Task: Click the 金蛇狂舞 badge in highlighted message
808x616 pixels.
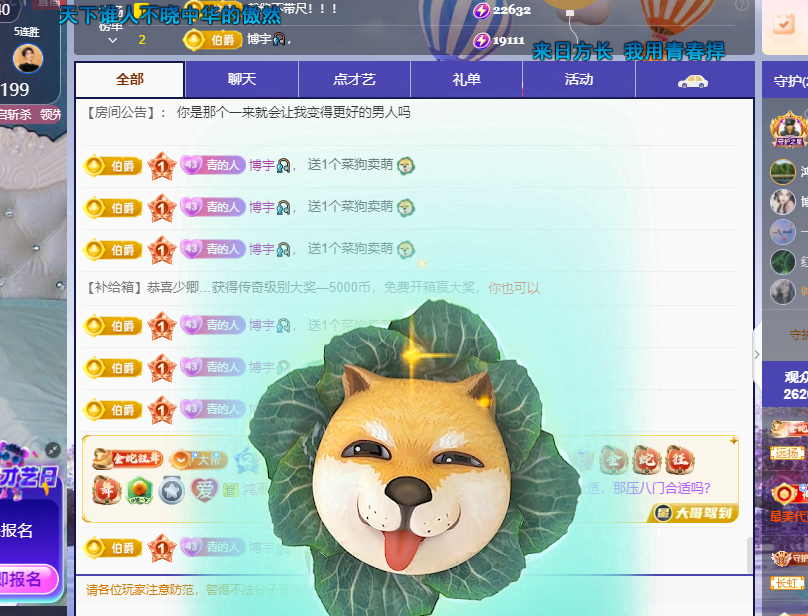Action: click(128, 459)
